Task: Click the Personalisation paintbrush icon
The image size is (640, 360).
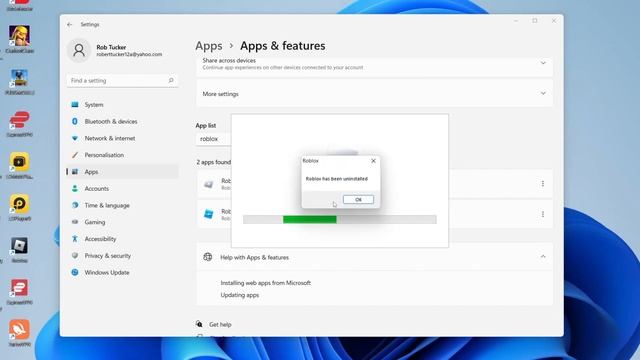Action: (75, 155)
